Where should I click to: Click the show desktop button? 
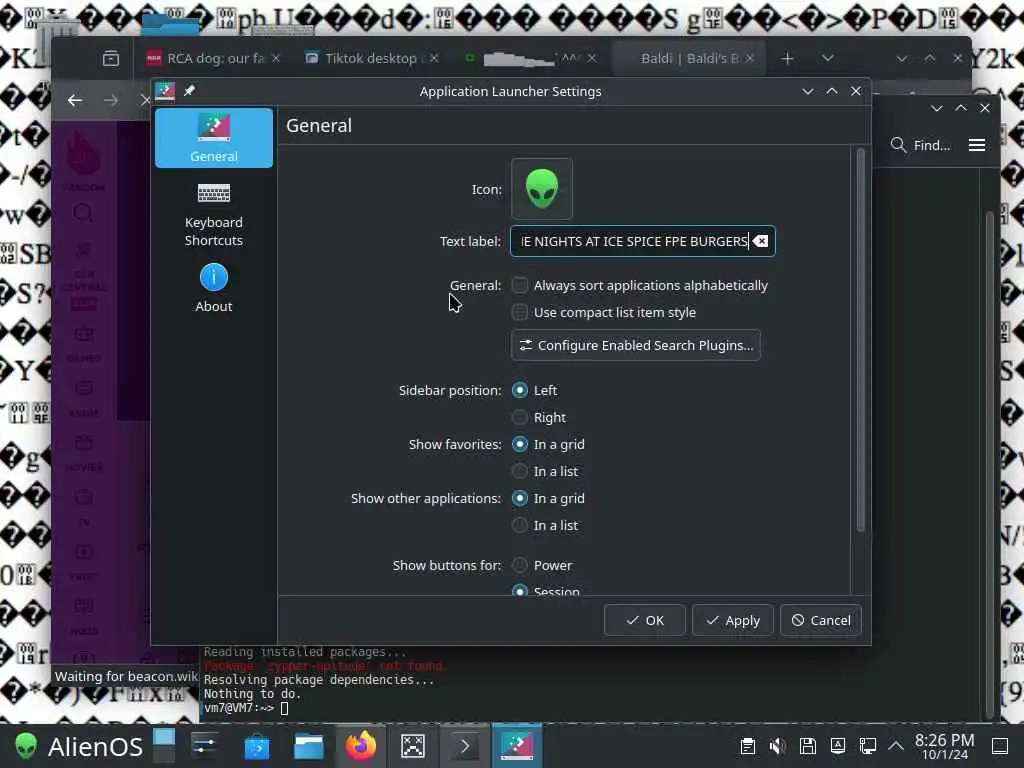pyautogui.click(x=1000, y=746)
